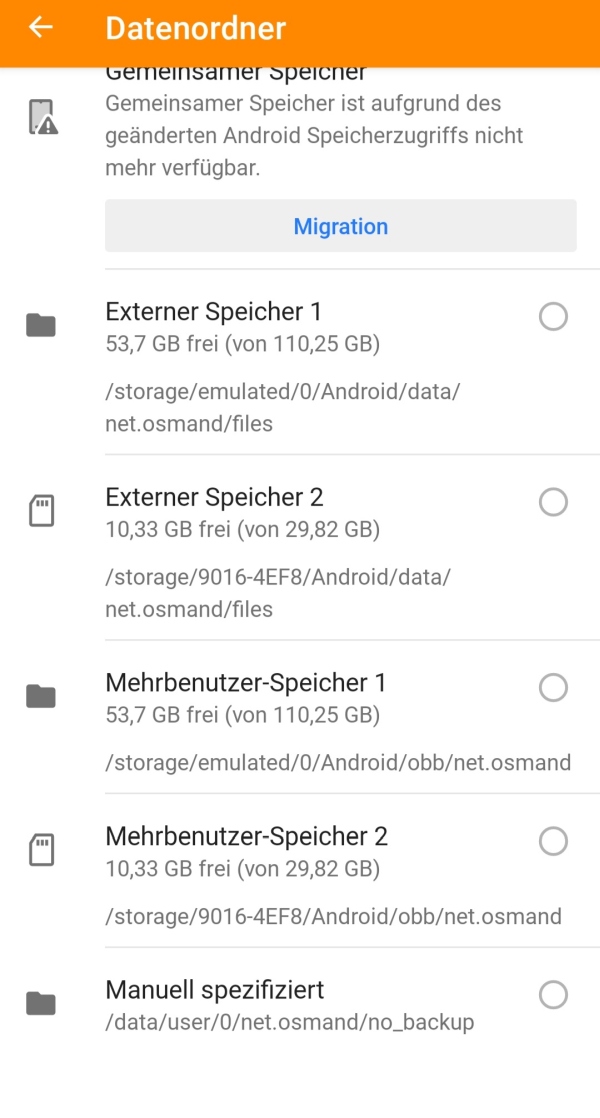Screen dimensions: 600x1118
Task: Choose Mehrbenutzer-Speicher 2 radio button
Action: [x=553, y=842]
